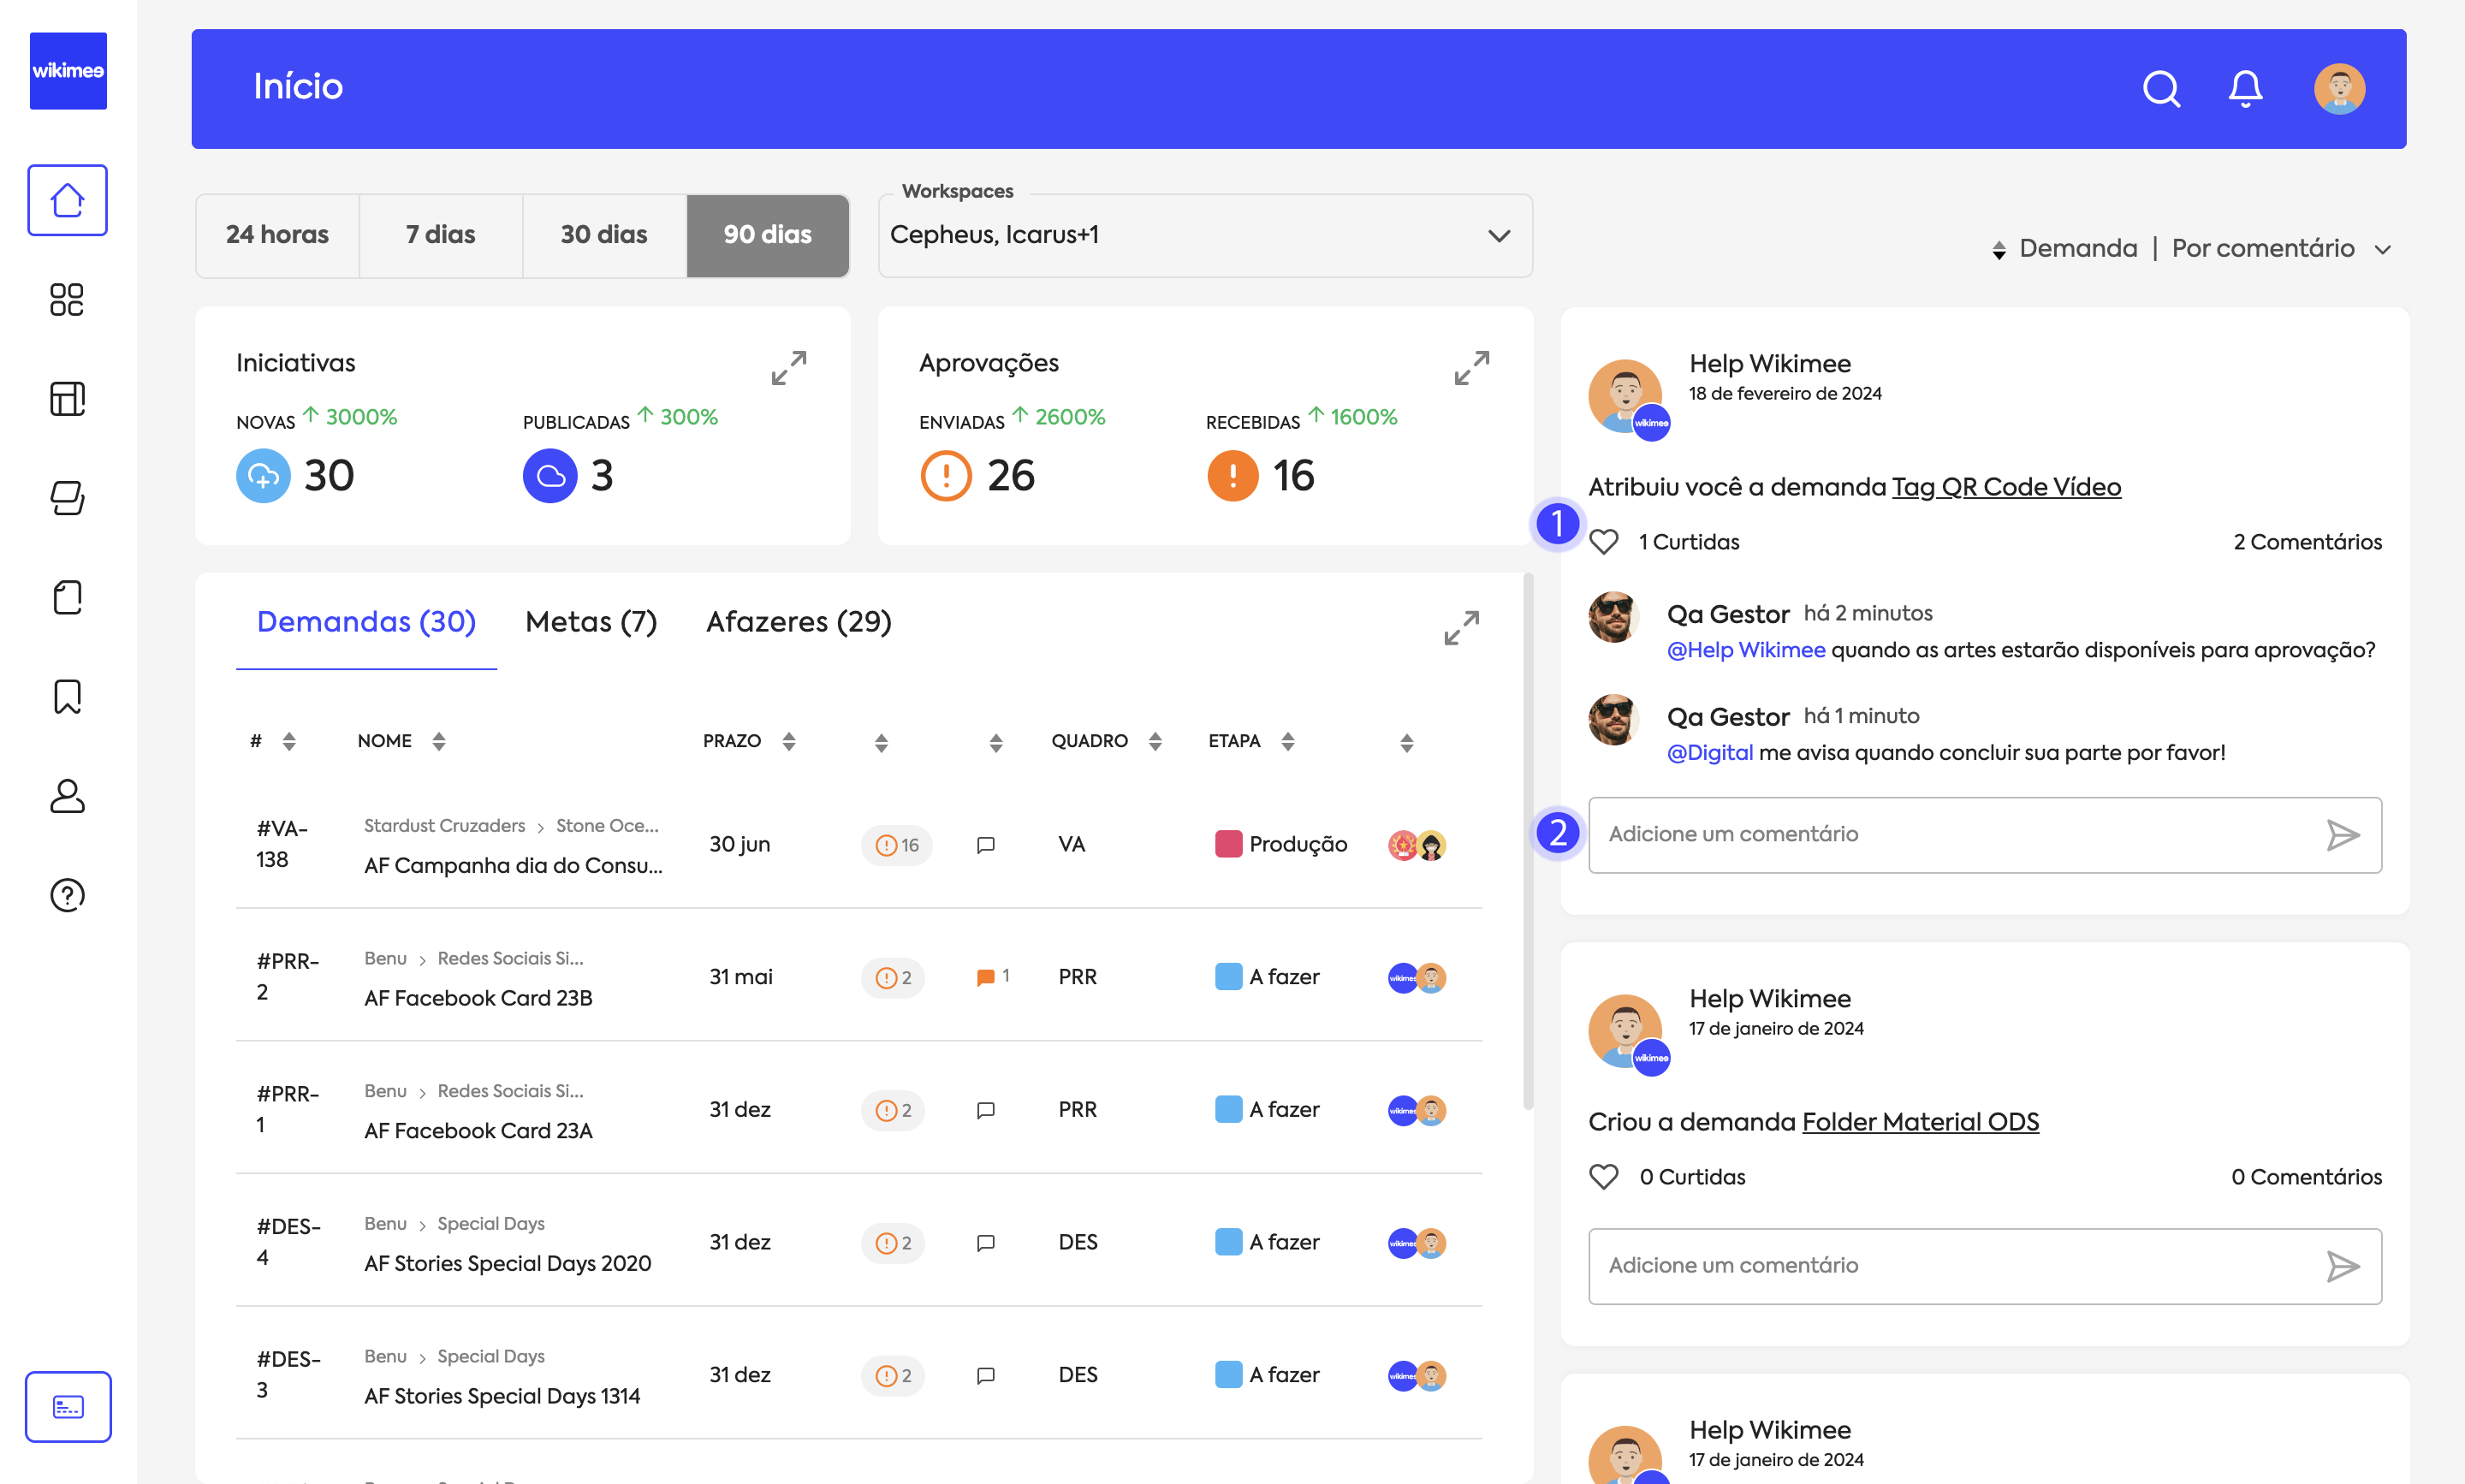2465x1484 pixels.
Task: Like the Tag QR Code Vídeo post
Action: [1604, 542]
